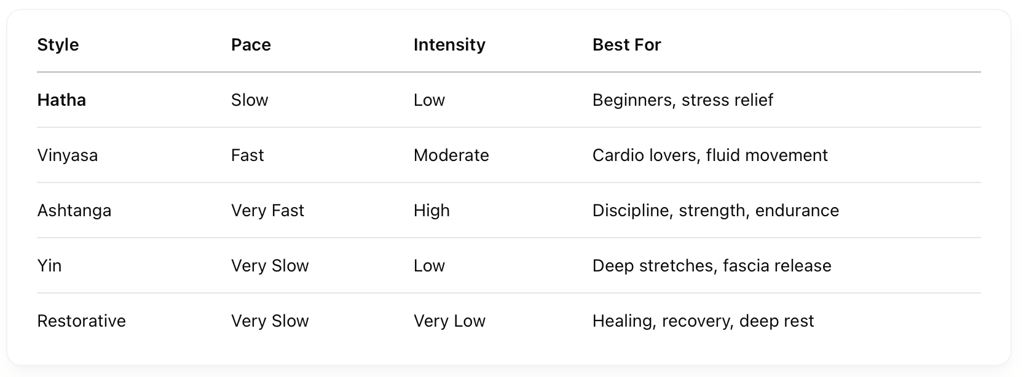The width and height of the screenshot is (1024, 377).
Task: Click the Pace column header
Action: coord(251,45)
